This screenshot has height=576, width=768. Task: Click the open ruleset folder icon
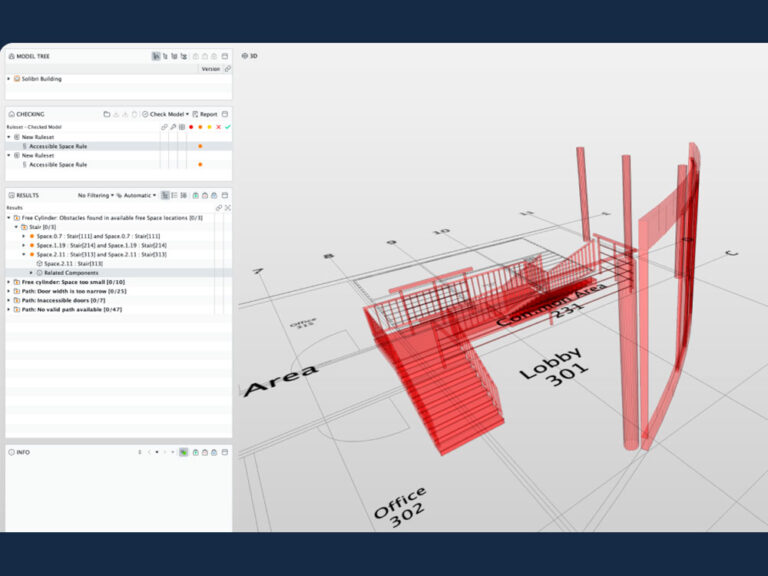[107, 114]
